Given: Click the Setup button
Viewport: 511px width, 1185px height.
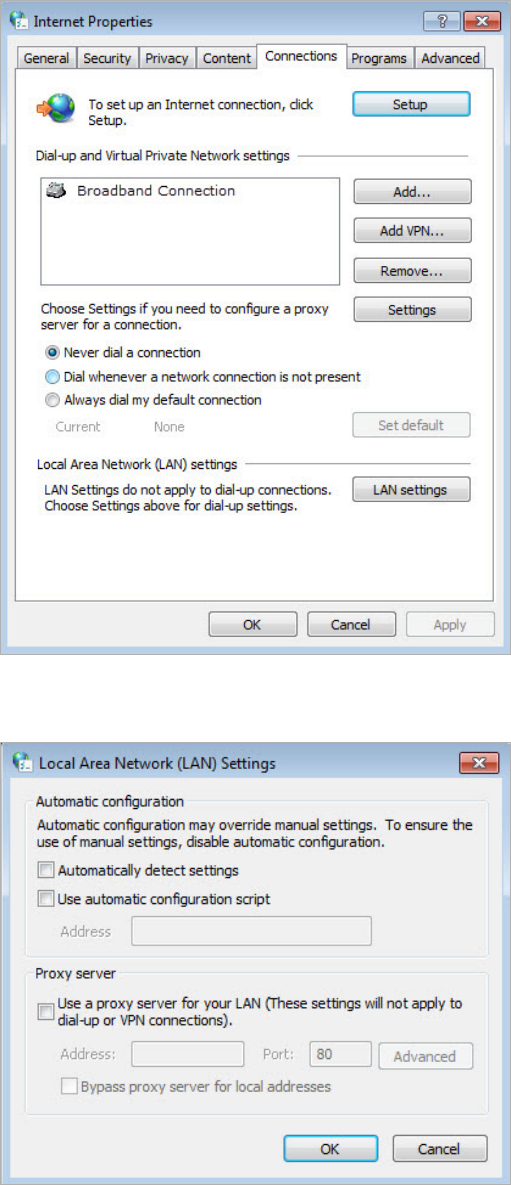Looking at the screenshot, I should pos(411,104).
